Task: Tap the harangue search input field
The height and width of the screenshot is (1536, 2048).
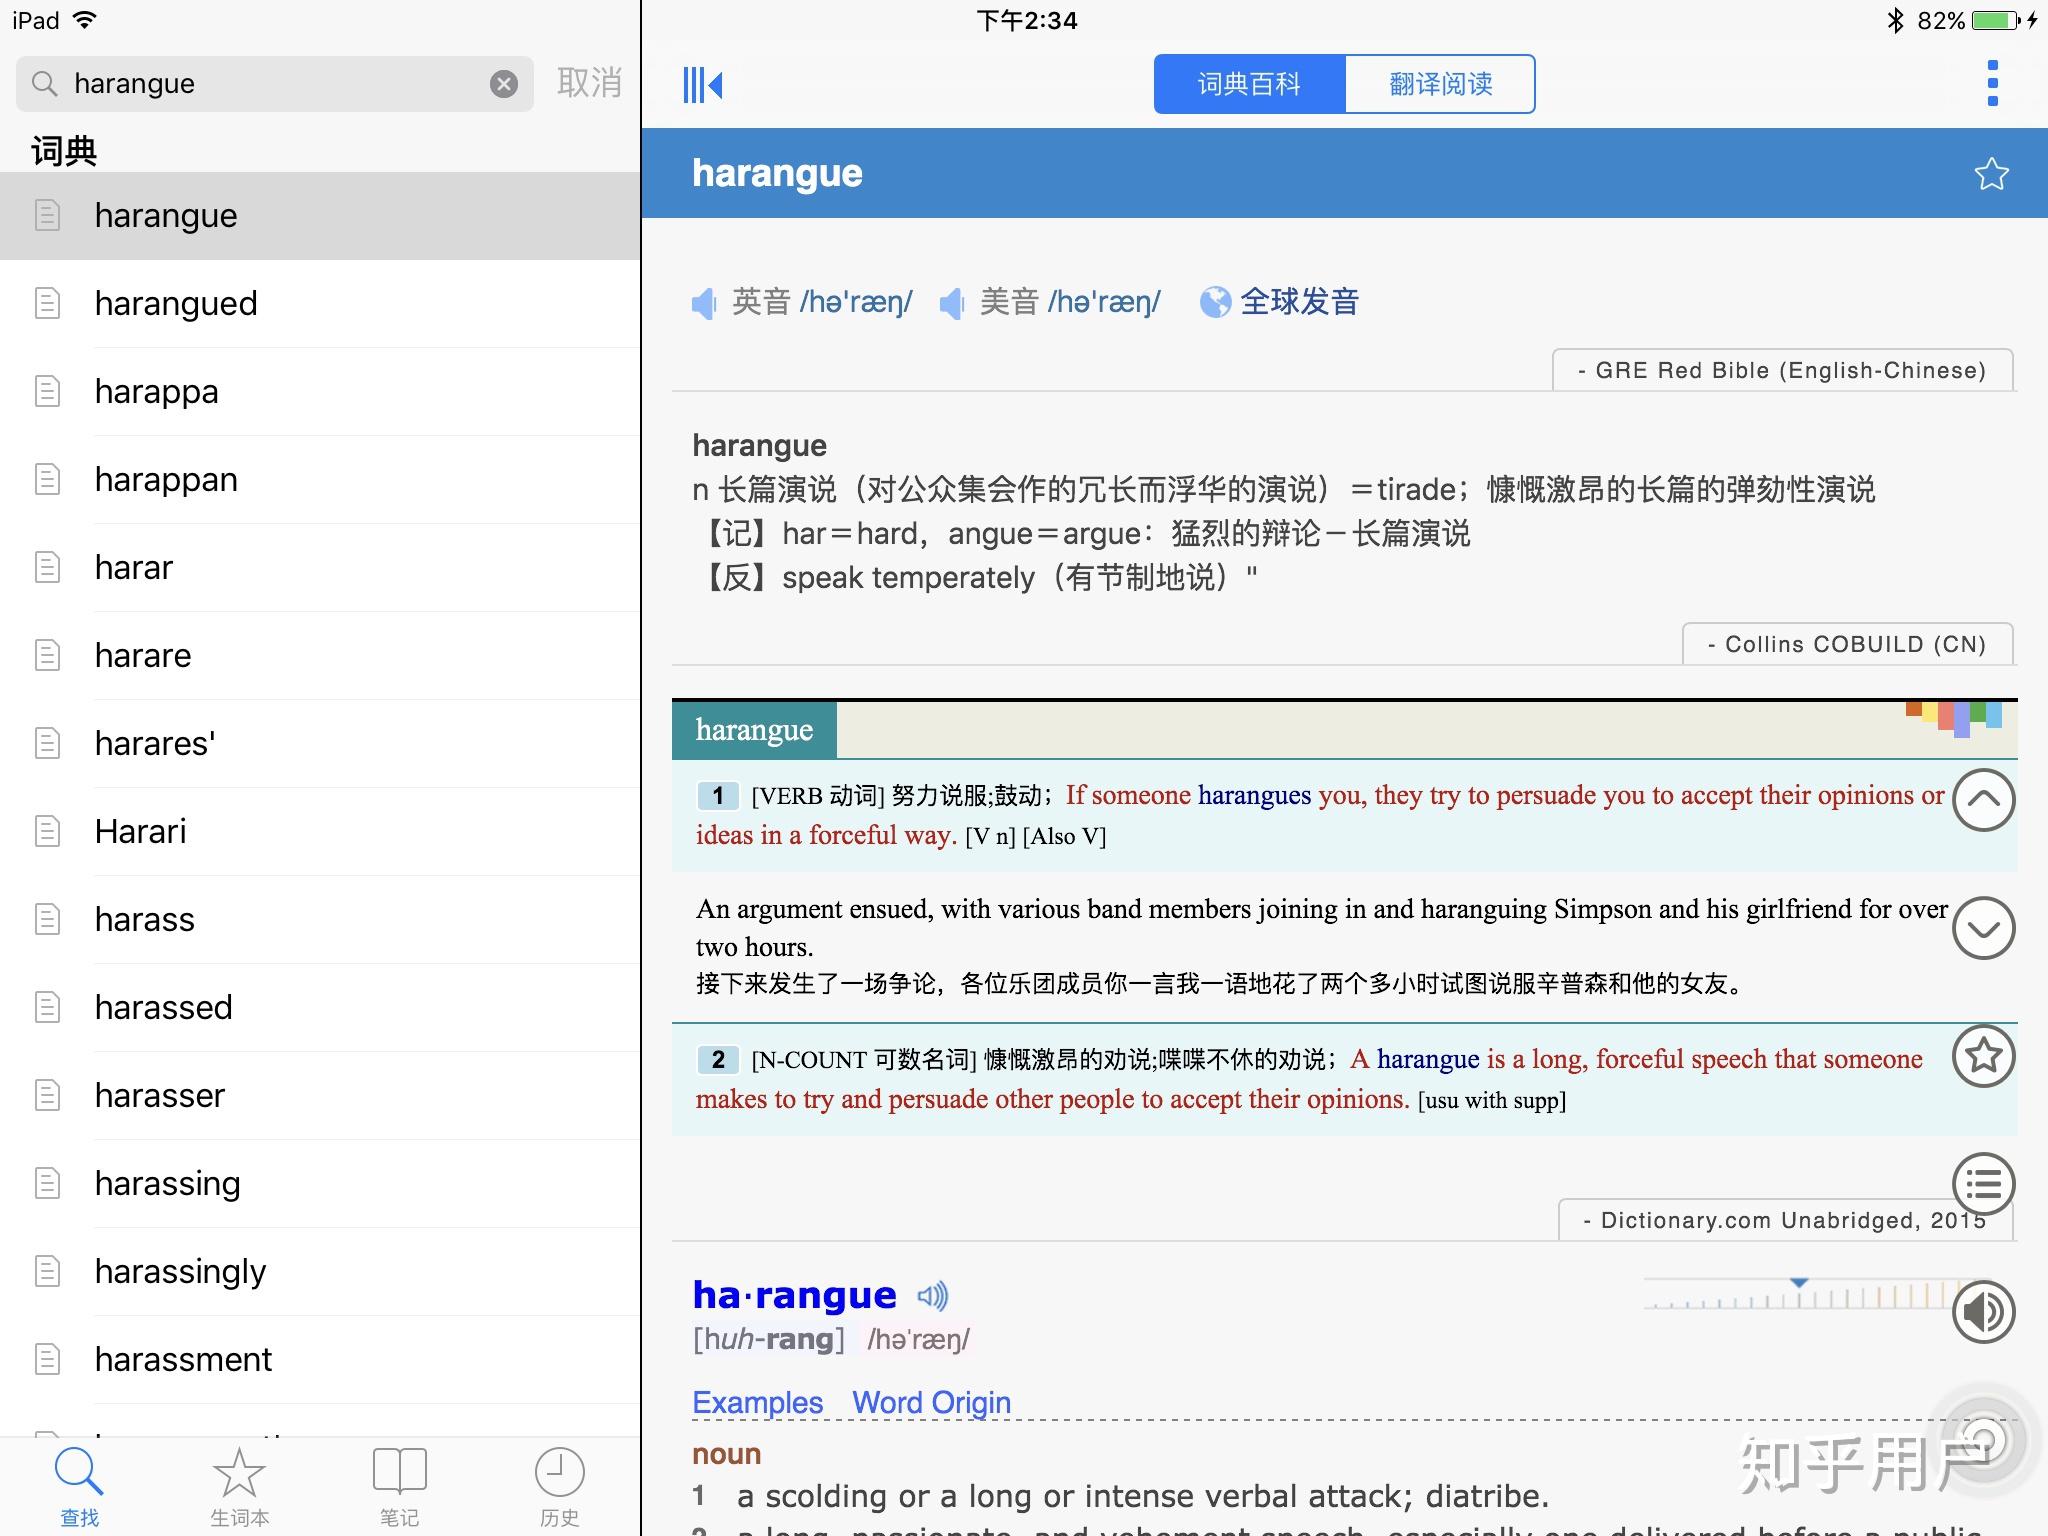Action: (275, 84)
